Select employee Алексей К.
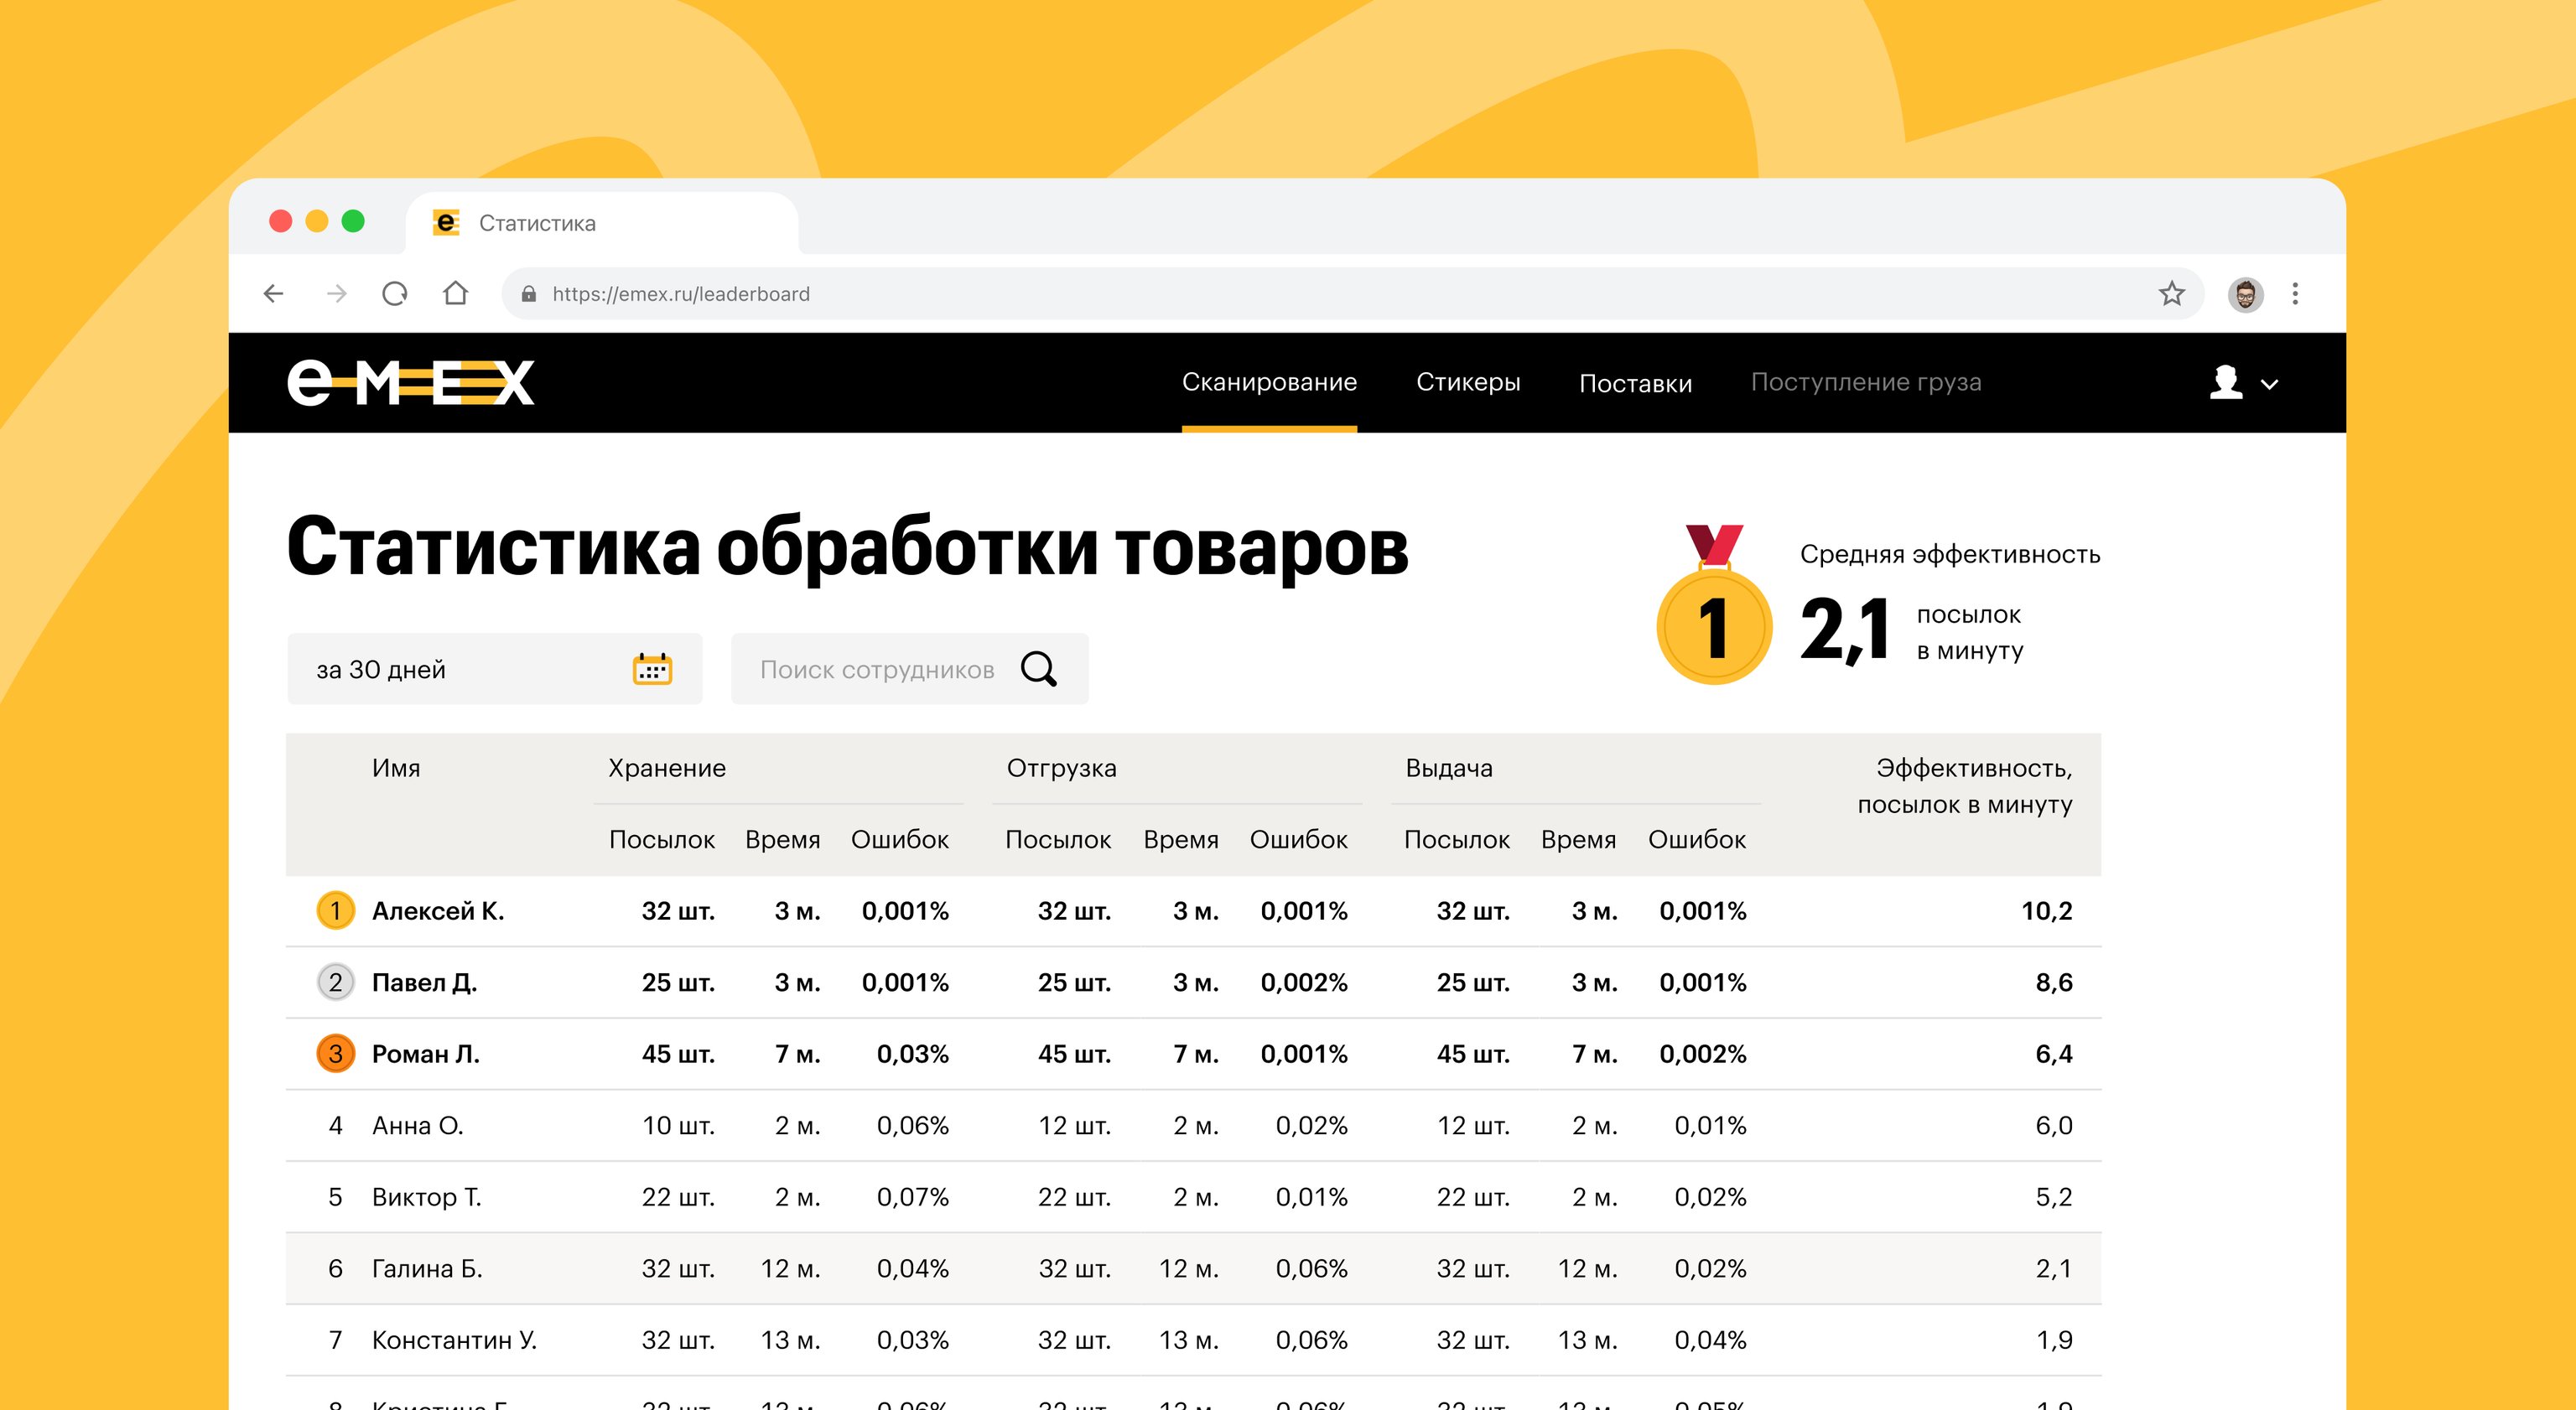The image size is (2576, 1410). click(x=438, y=910)
